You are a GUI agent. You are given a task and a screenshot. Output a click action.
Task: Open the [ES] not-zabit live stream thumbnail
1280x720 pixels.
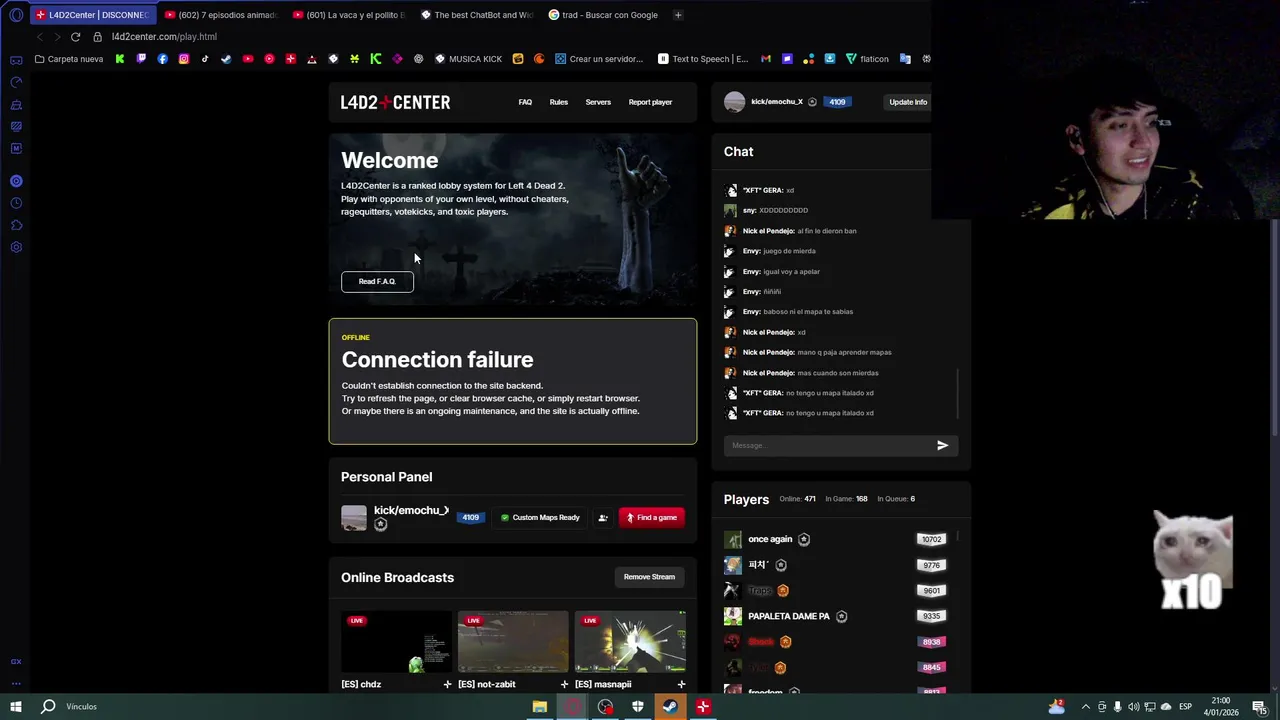coord(513,642)
